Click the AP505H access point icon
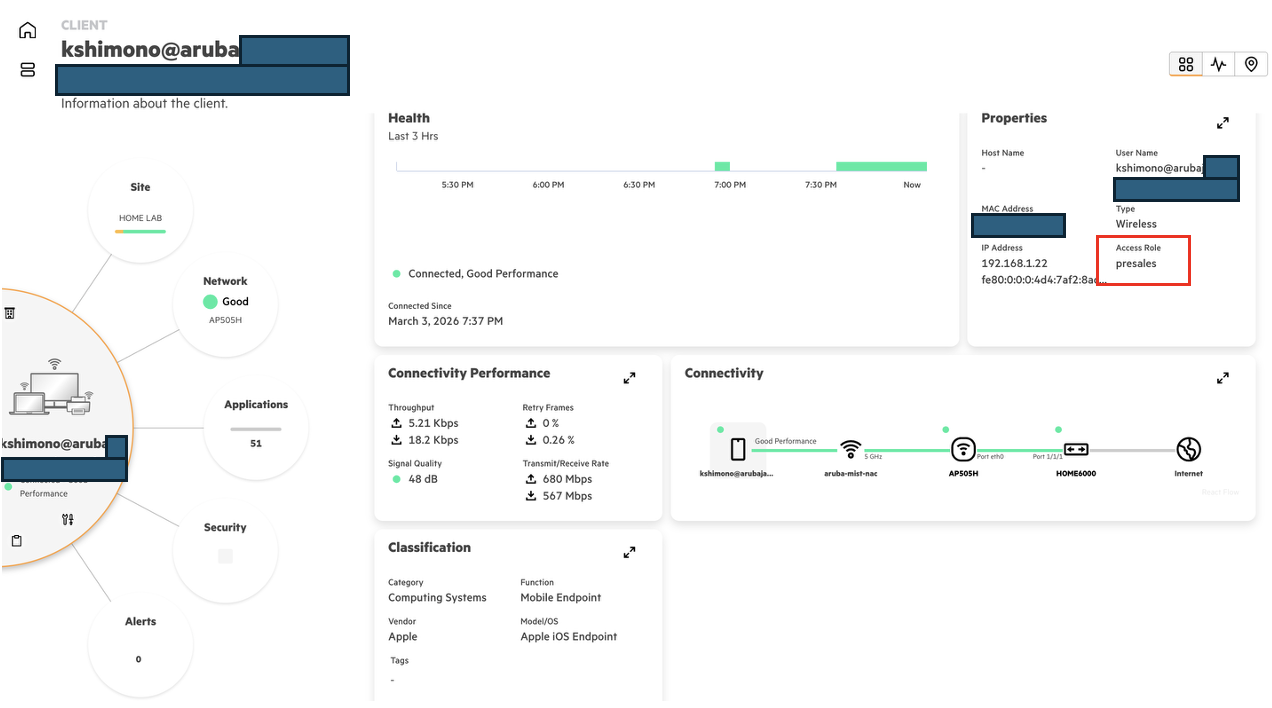Screen dimensions: 1272x708 pyautogui.click(x=963, y=449)
